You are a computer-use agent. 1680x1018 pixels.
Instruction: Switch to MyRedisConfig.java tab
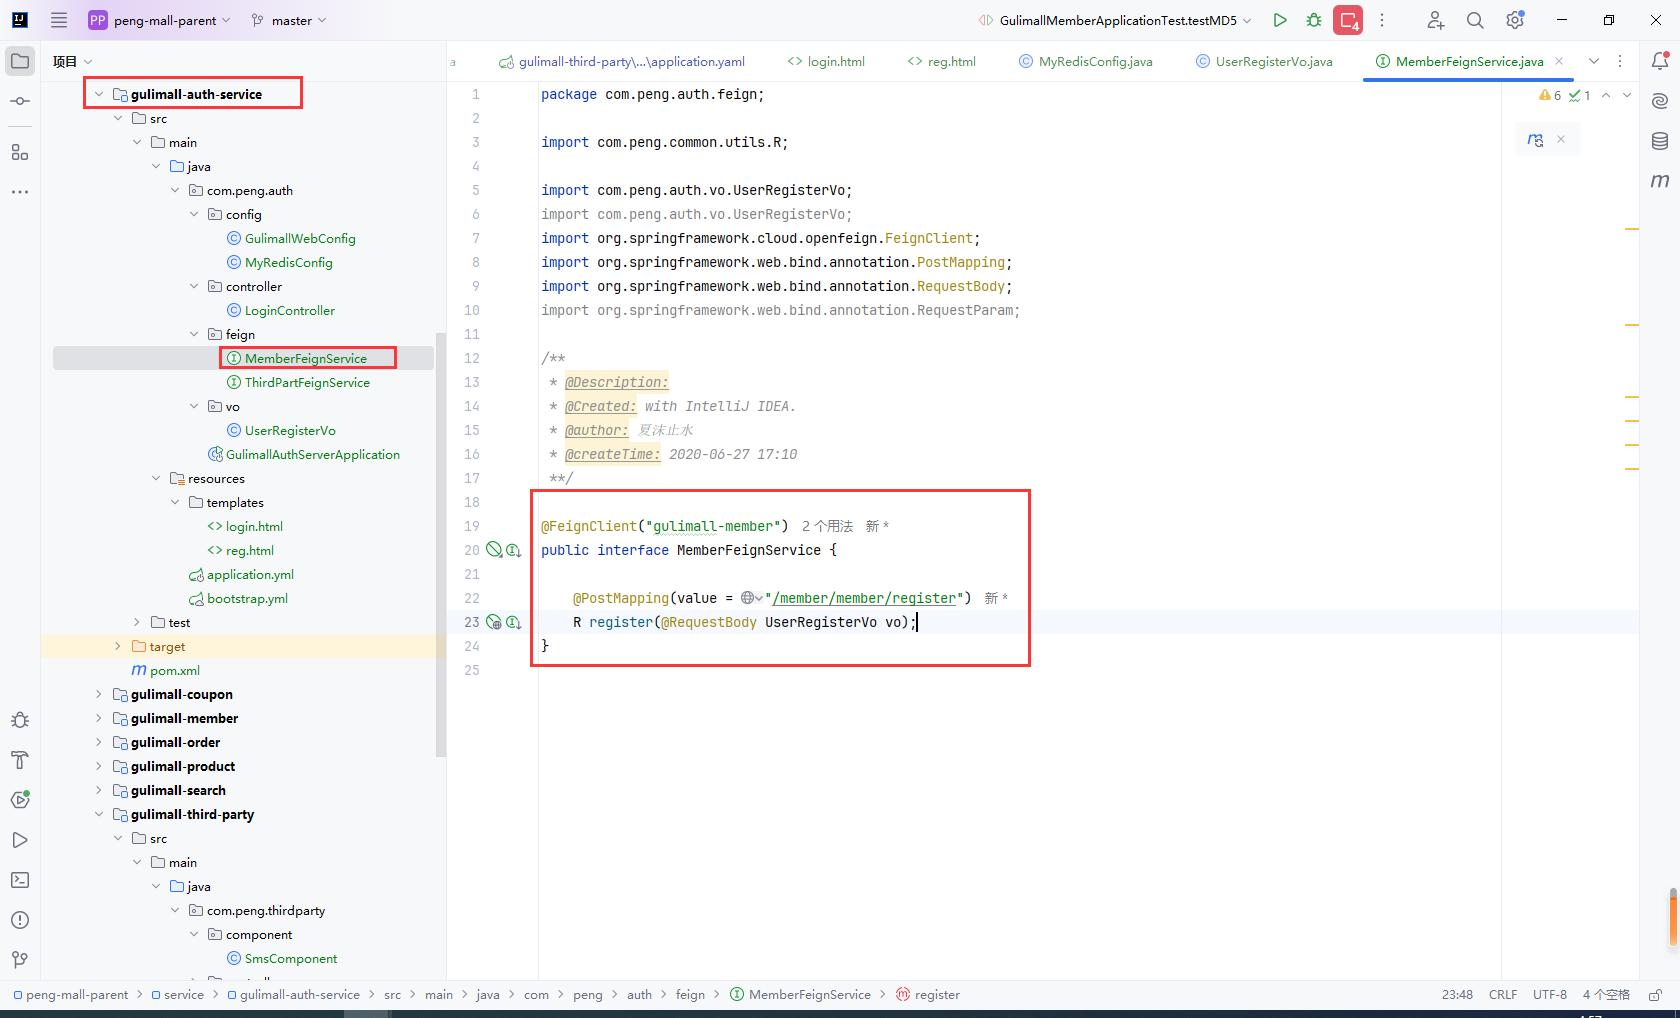[1086, 61]
